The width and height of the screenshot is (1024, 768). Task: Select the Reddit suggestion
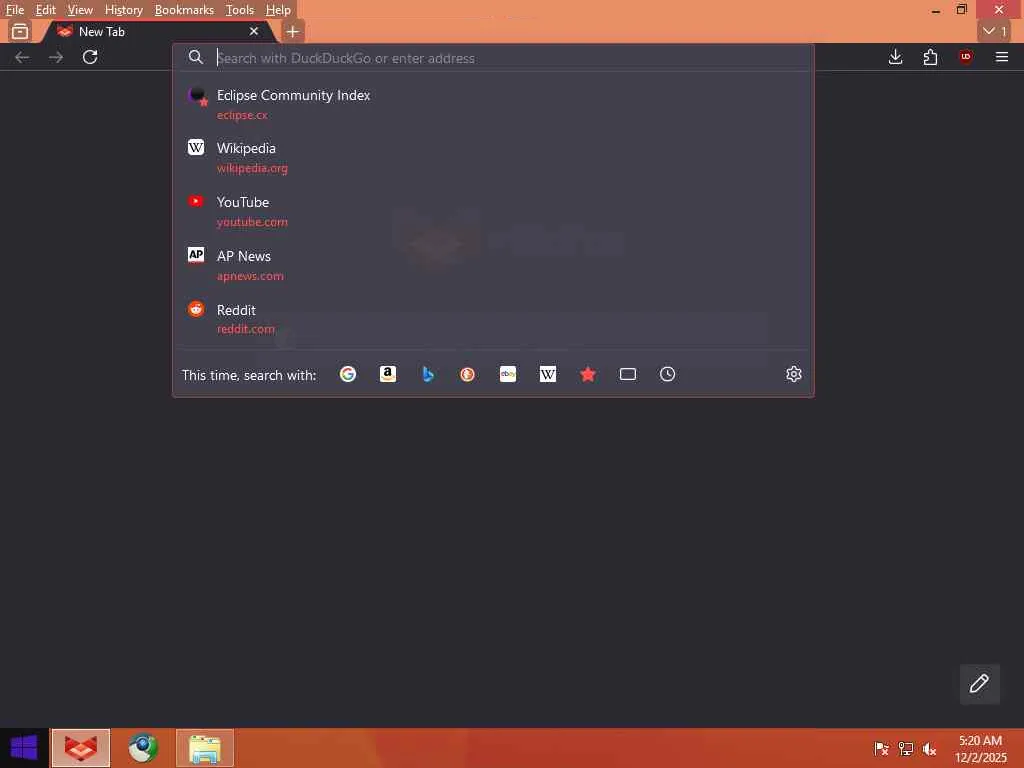(493, 319)
